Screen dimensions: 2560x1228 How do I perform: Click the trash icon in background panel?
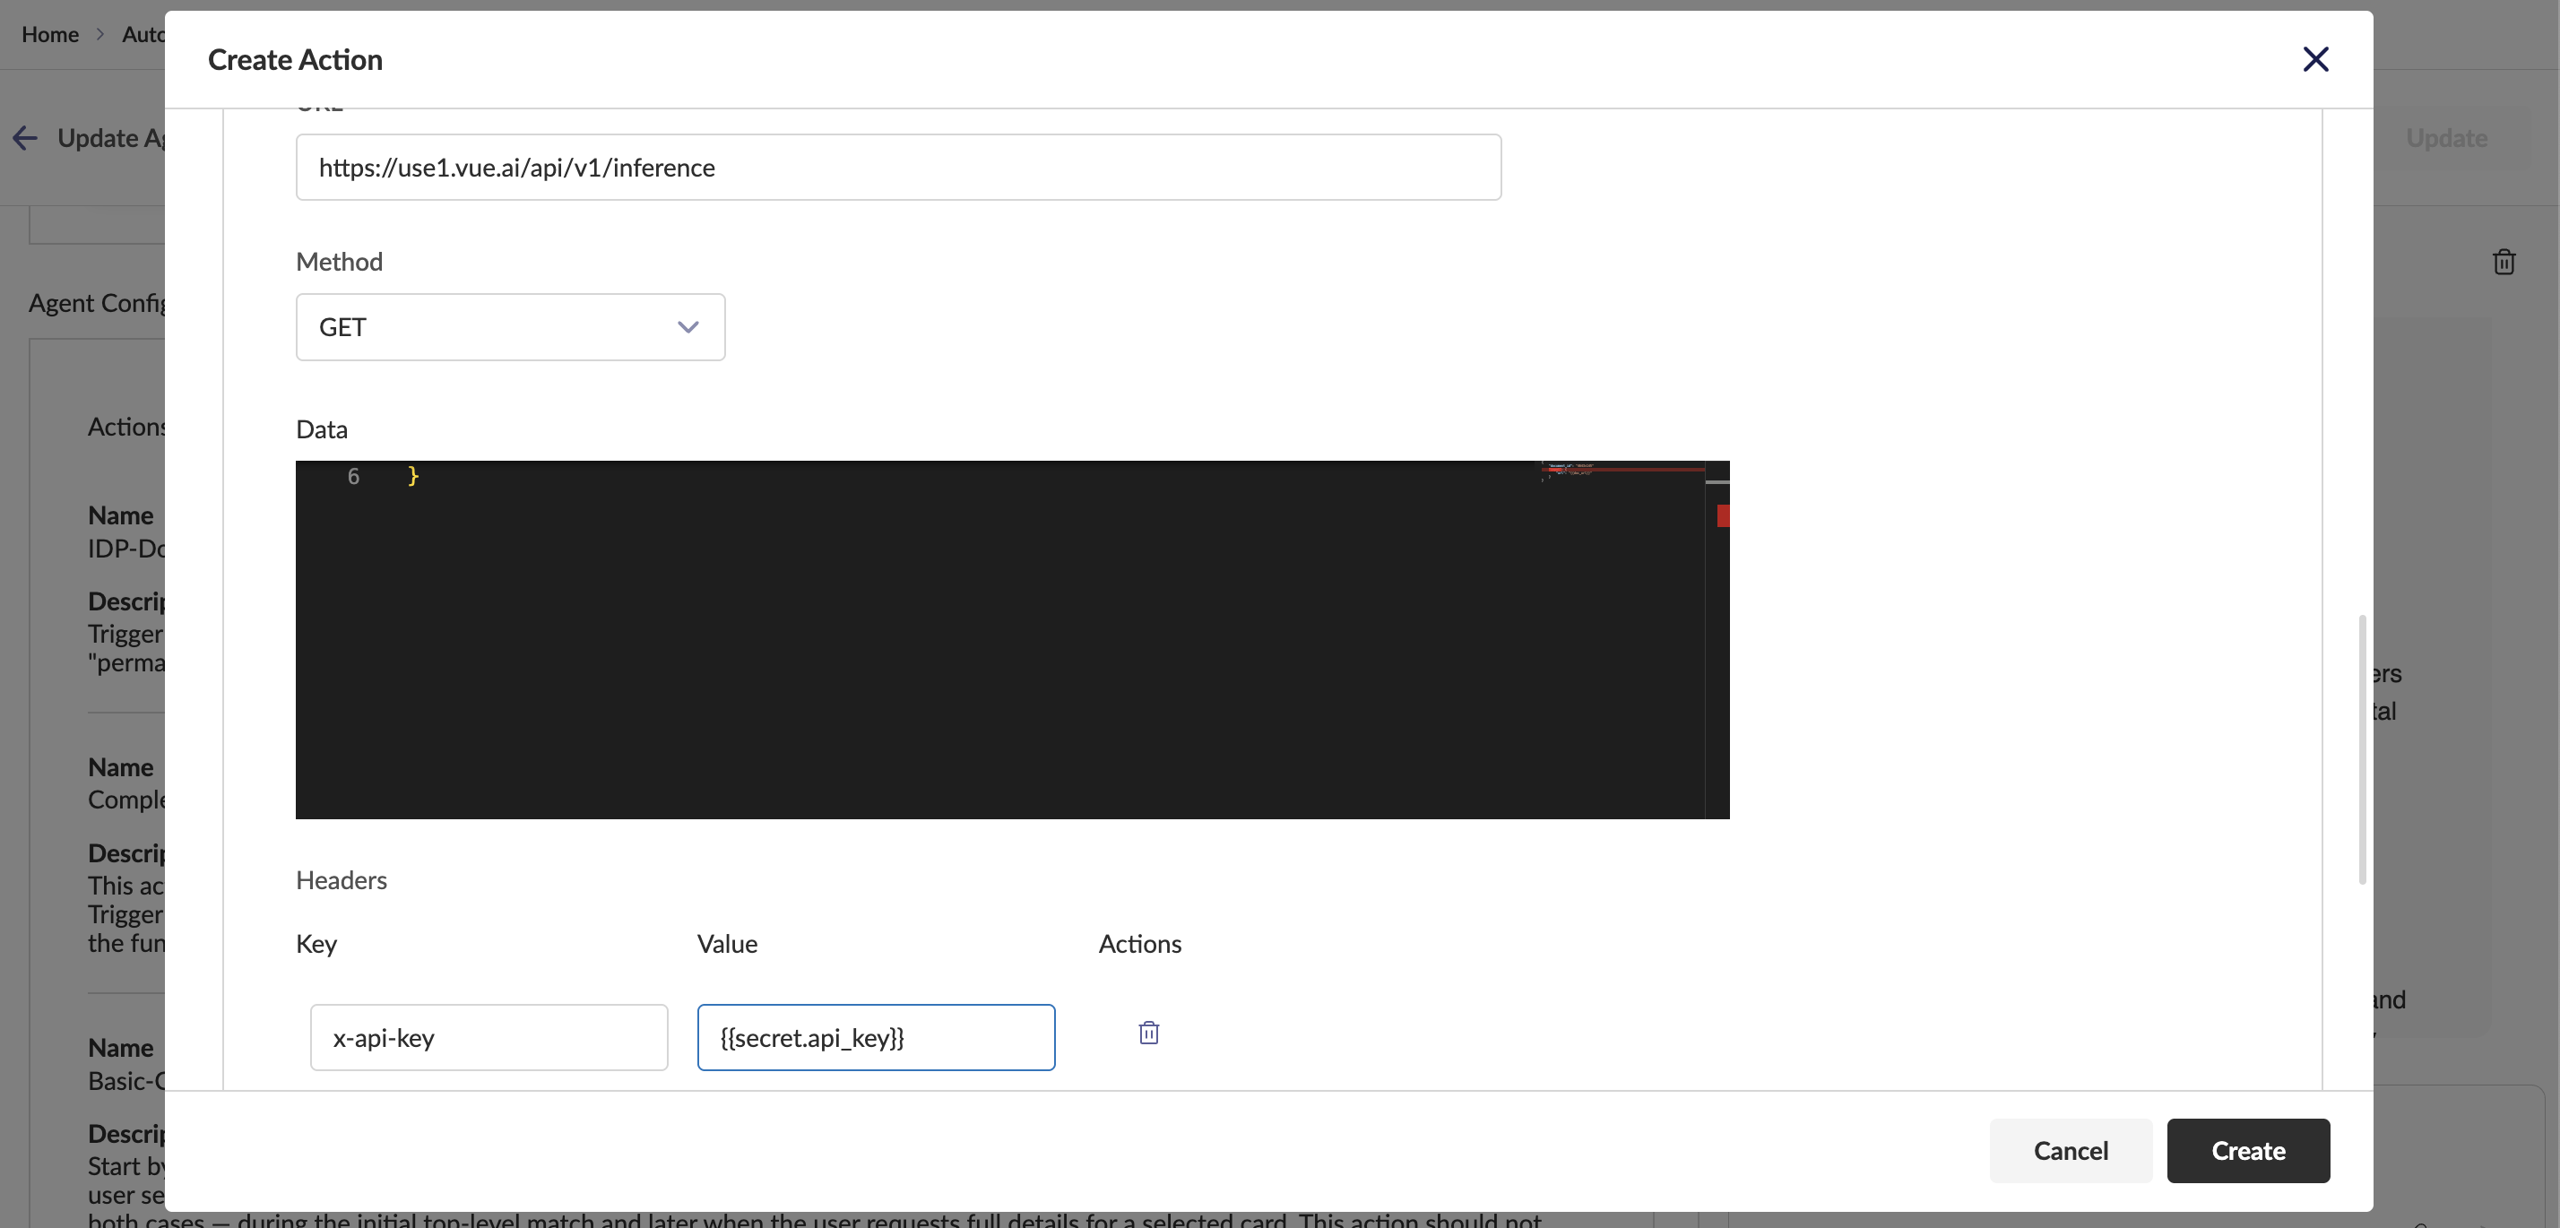coord(2503,262)
